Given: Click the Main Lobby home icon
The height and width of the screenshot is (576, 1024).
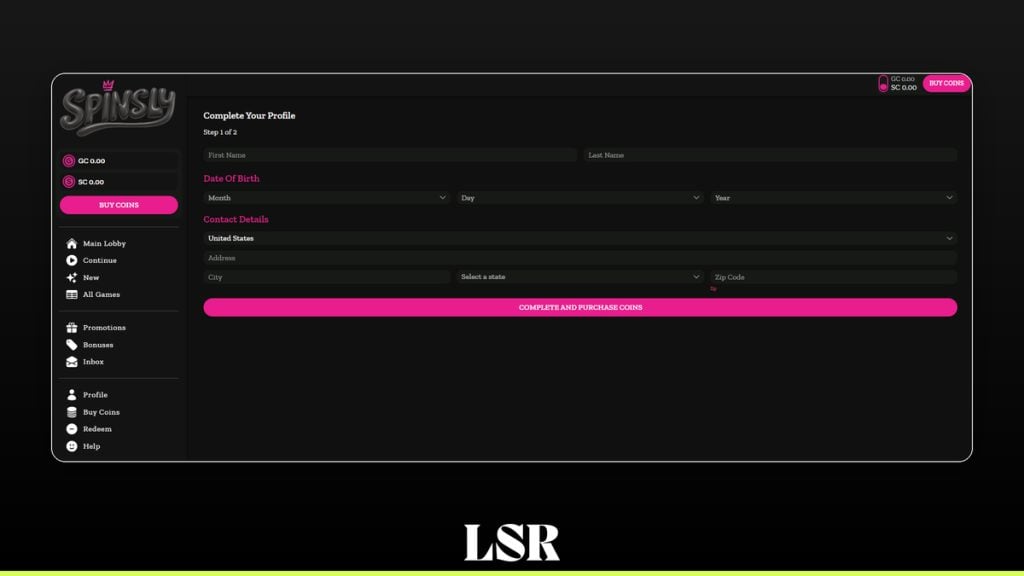Looking at the screenshot, I should click(72, 244).
